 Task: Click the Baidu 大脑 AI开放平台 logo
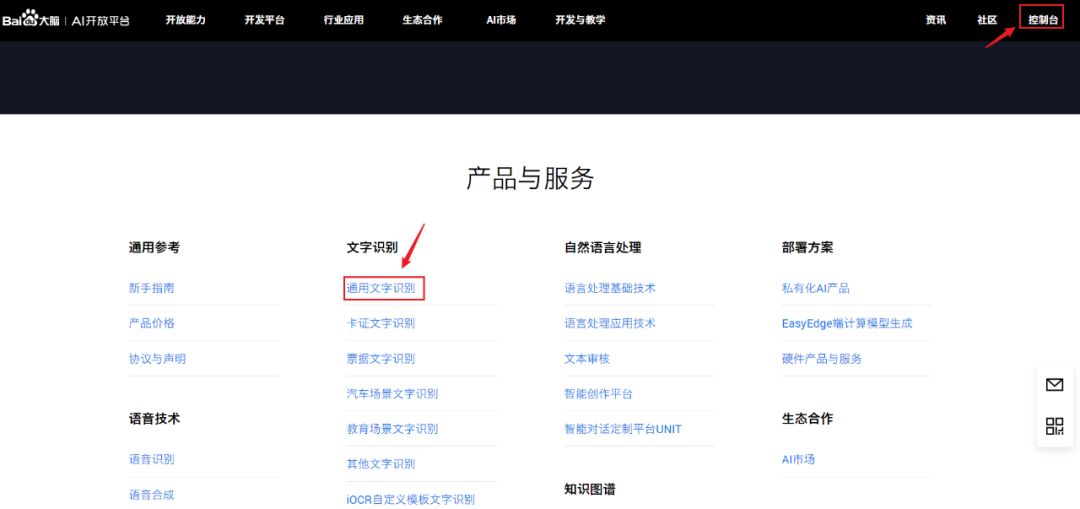66,20
